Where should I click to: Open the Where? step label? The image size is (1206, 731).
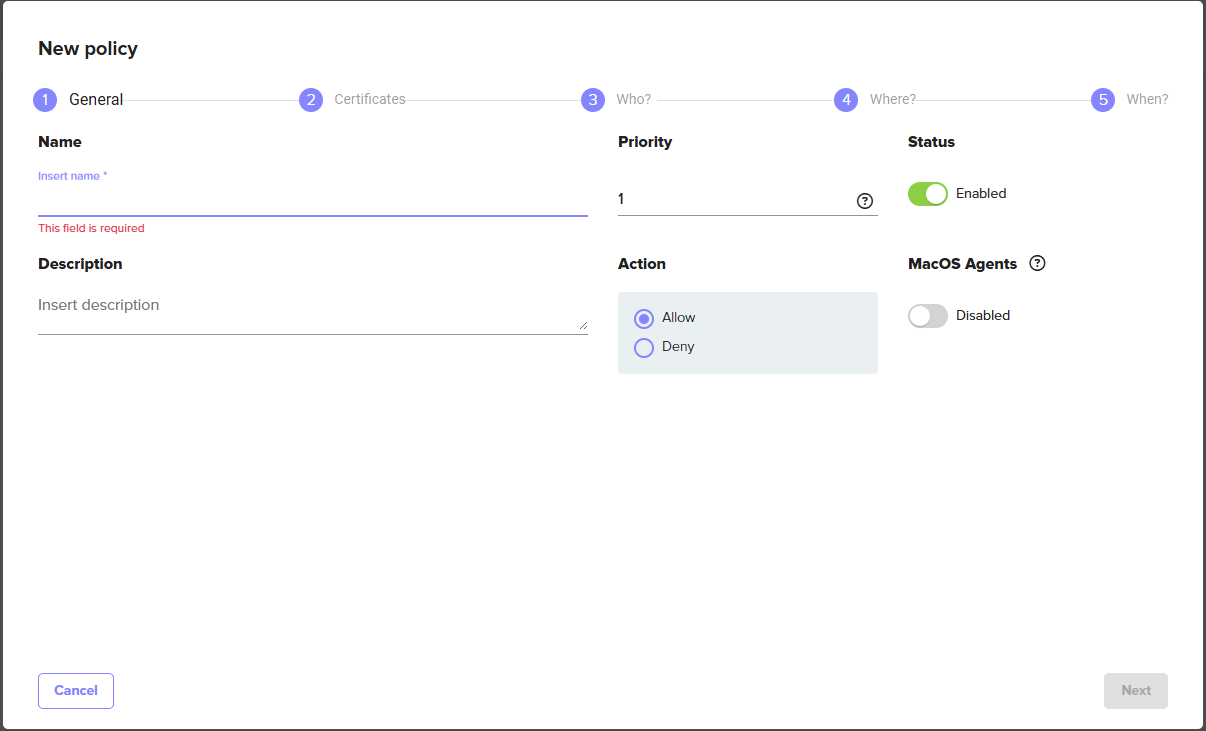pos(892,100)
